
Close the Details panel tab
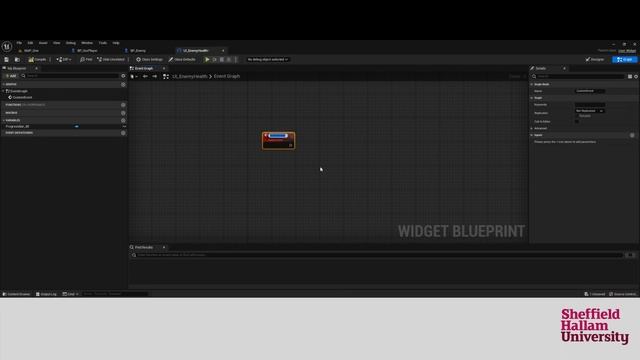tap(564, 69)
